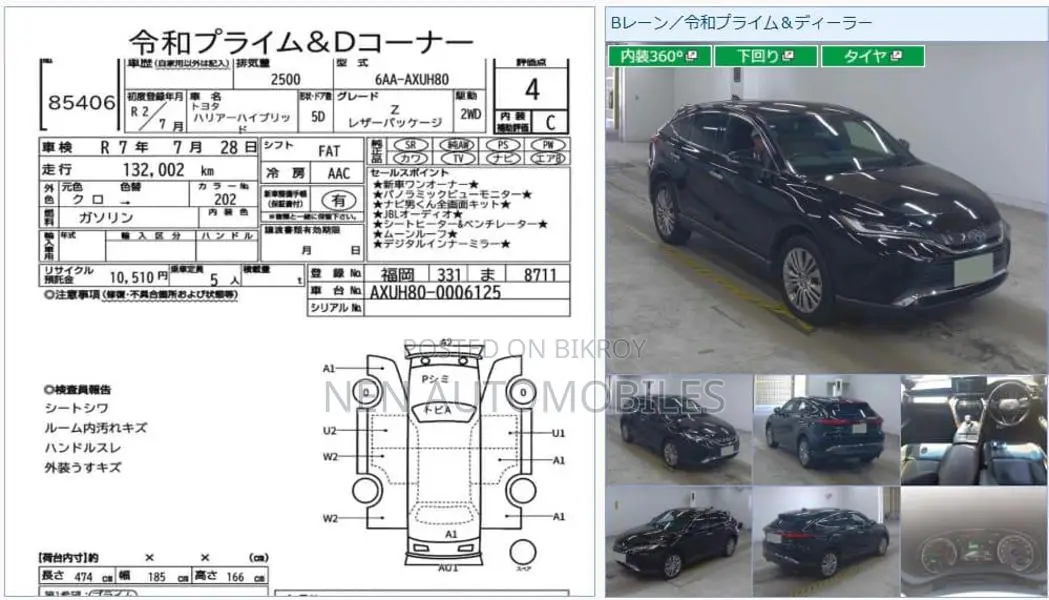
Task: Click the air conditioning value AAC
Action: (339, 174)
